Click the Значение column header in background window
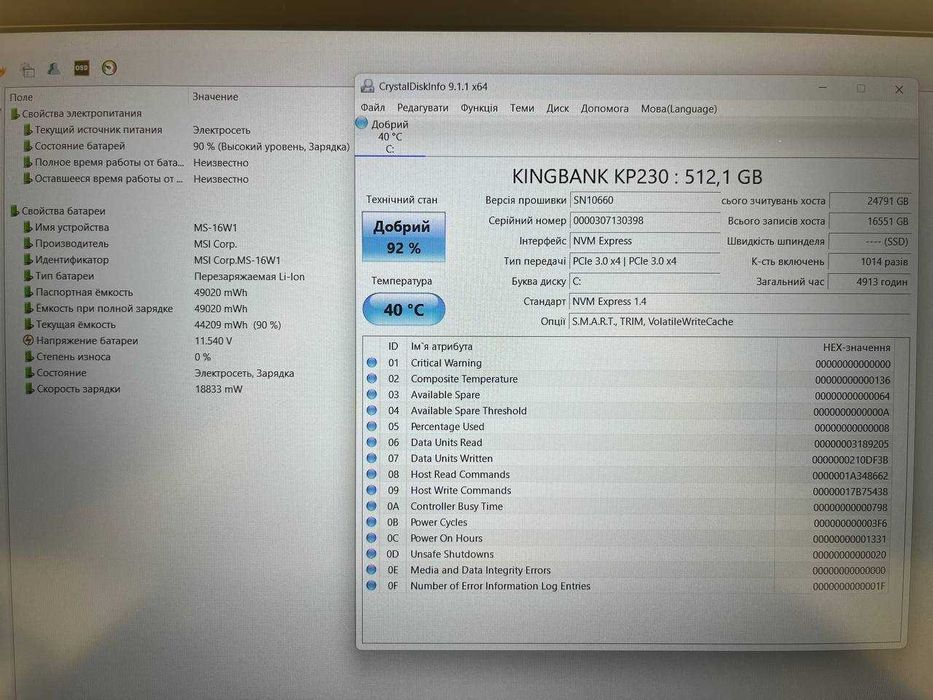This screenshot has width=933, height=700. 215,96
